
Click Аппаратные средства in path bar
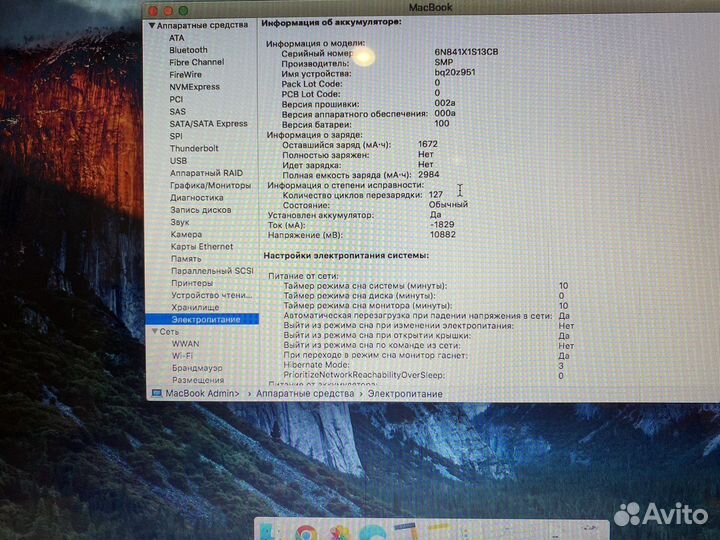click(305, 394)
